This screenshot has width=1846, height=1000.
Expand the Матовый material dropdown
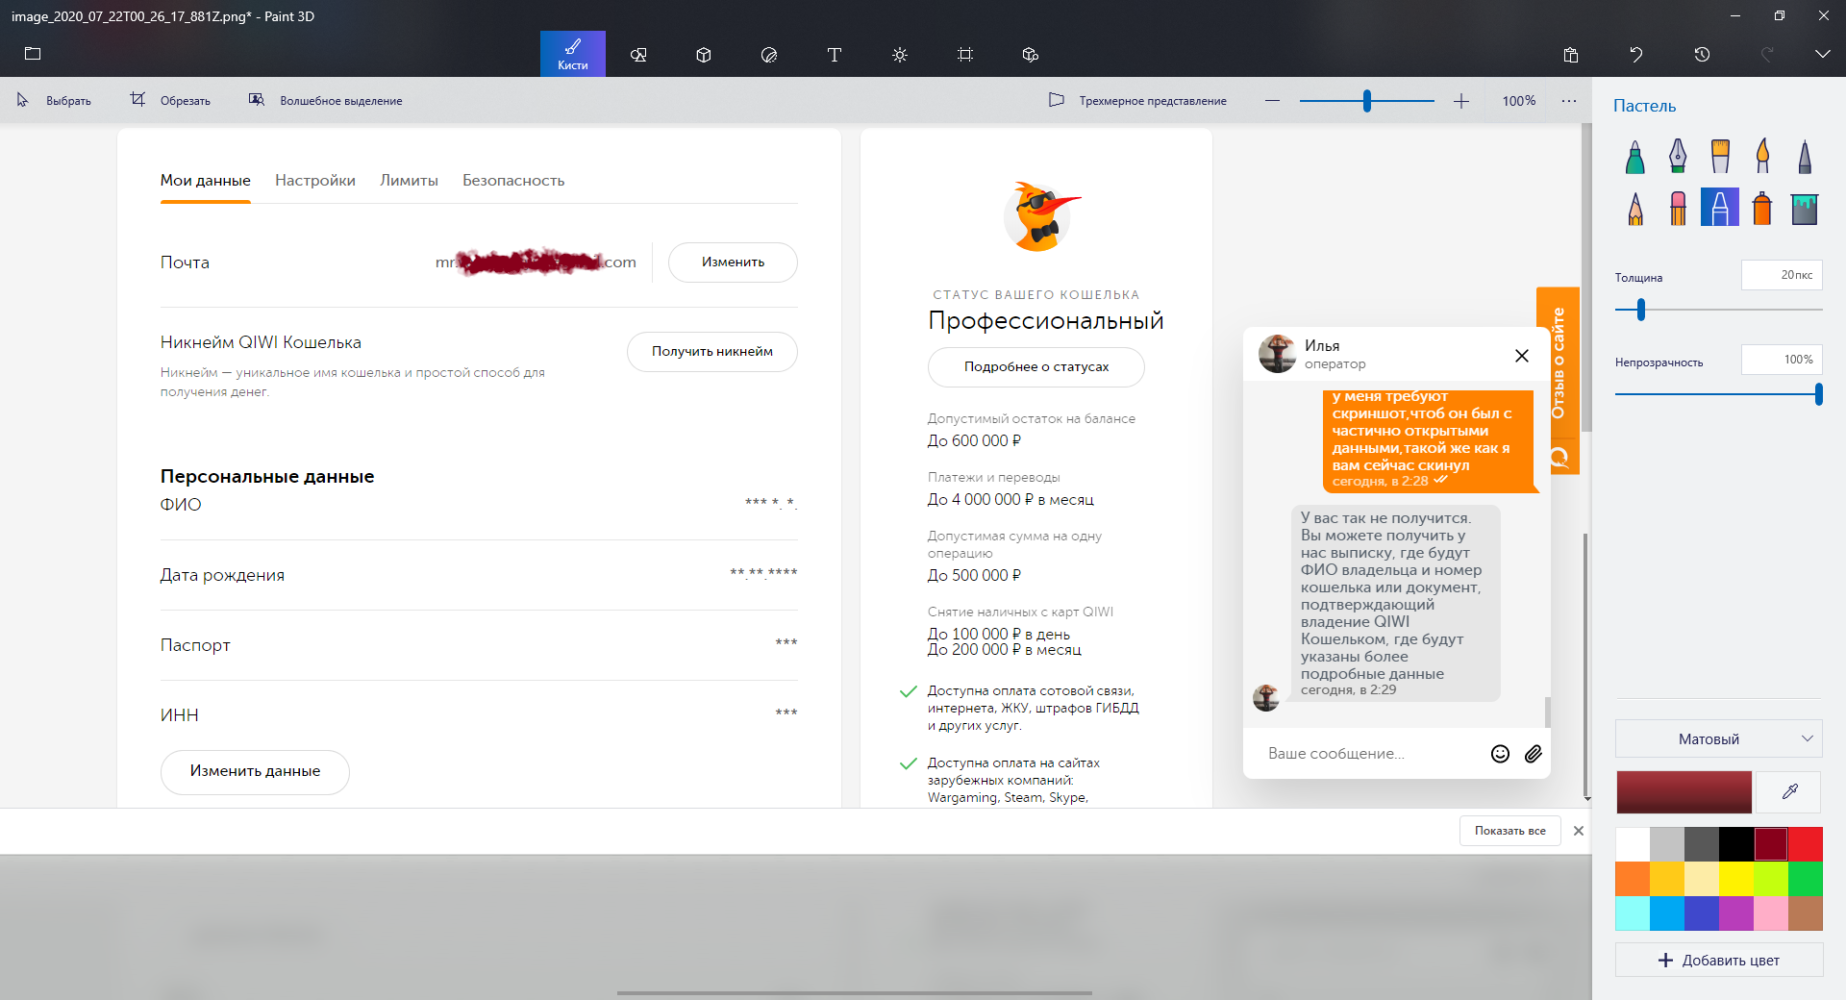pos(1718,739)
